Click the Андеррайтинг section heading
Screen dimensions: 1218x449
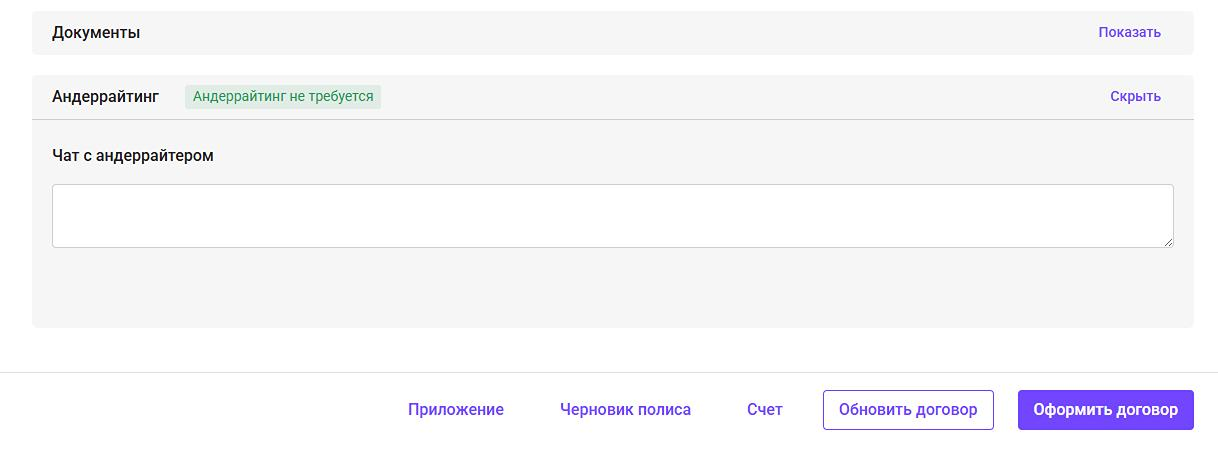(x=105, y=96)
